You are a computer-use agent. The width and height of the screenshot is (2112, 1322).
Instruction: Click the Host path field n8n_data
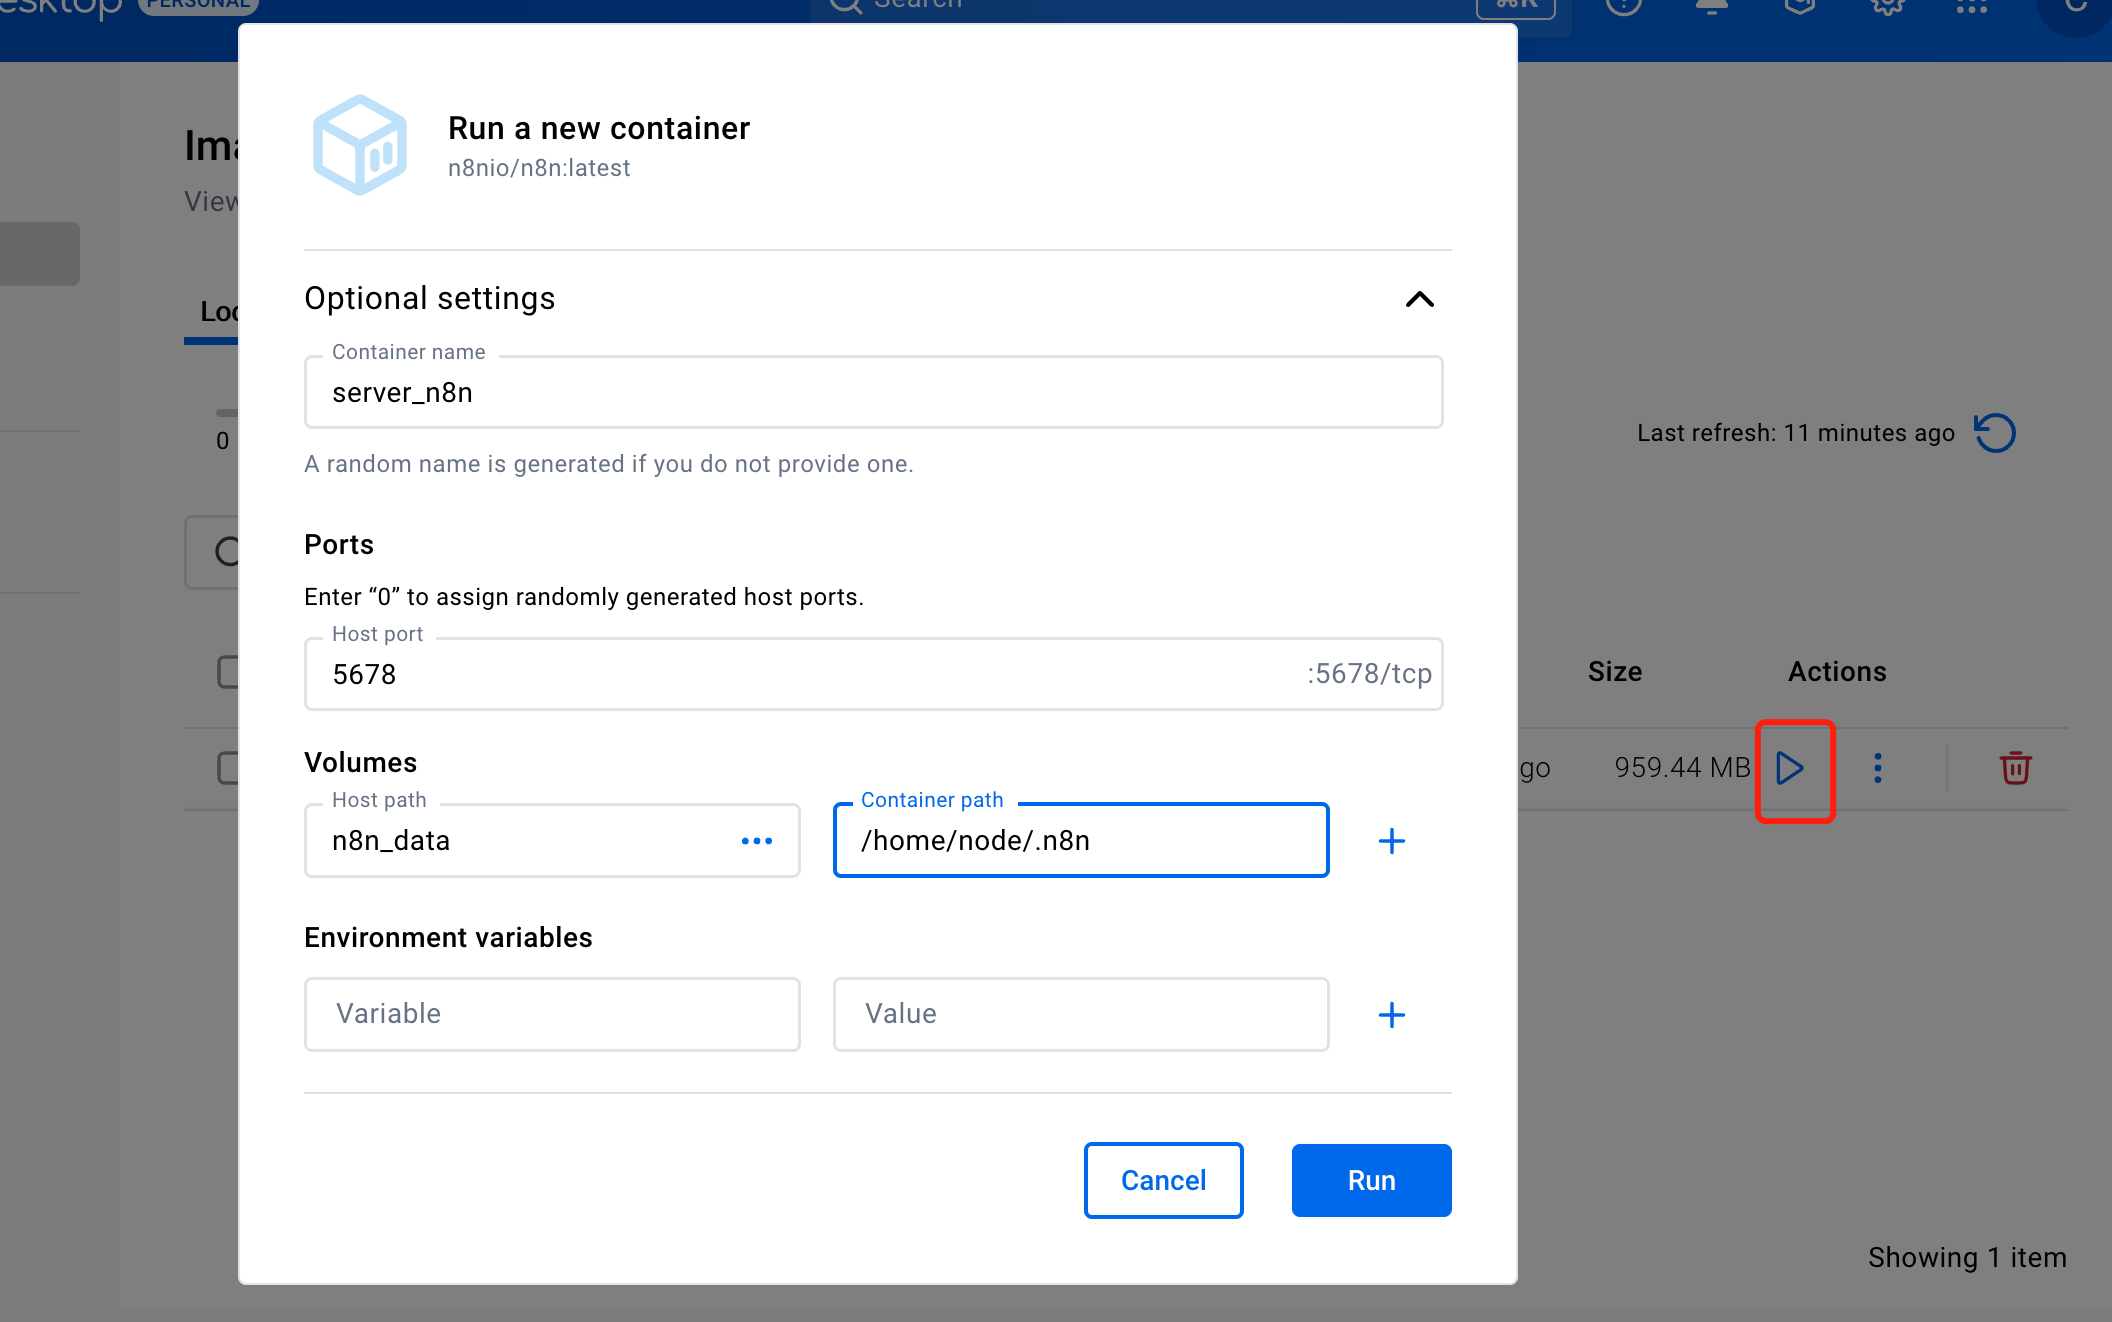click(x=520, y=841)
